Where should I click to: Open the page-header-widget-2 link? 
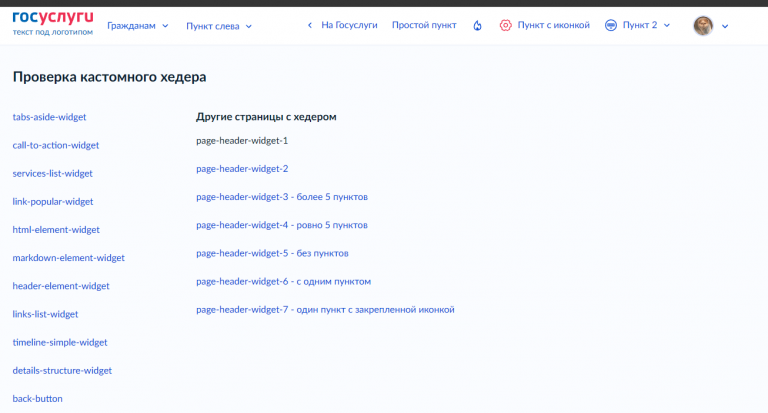[x=242, y=169]
